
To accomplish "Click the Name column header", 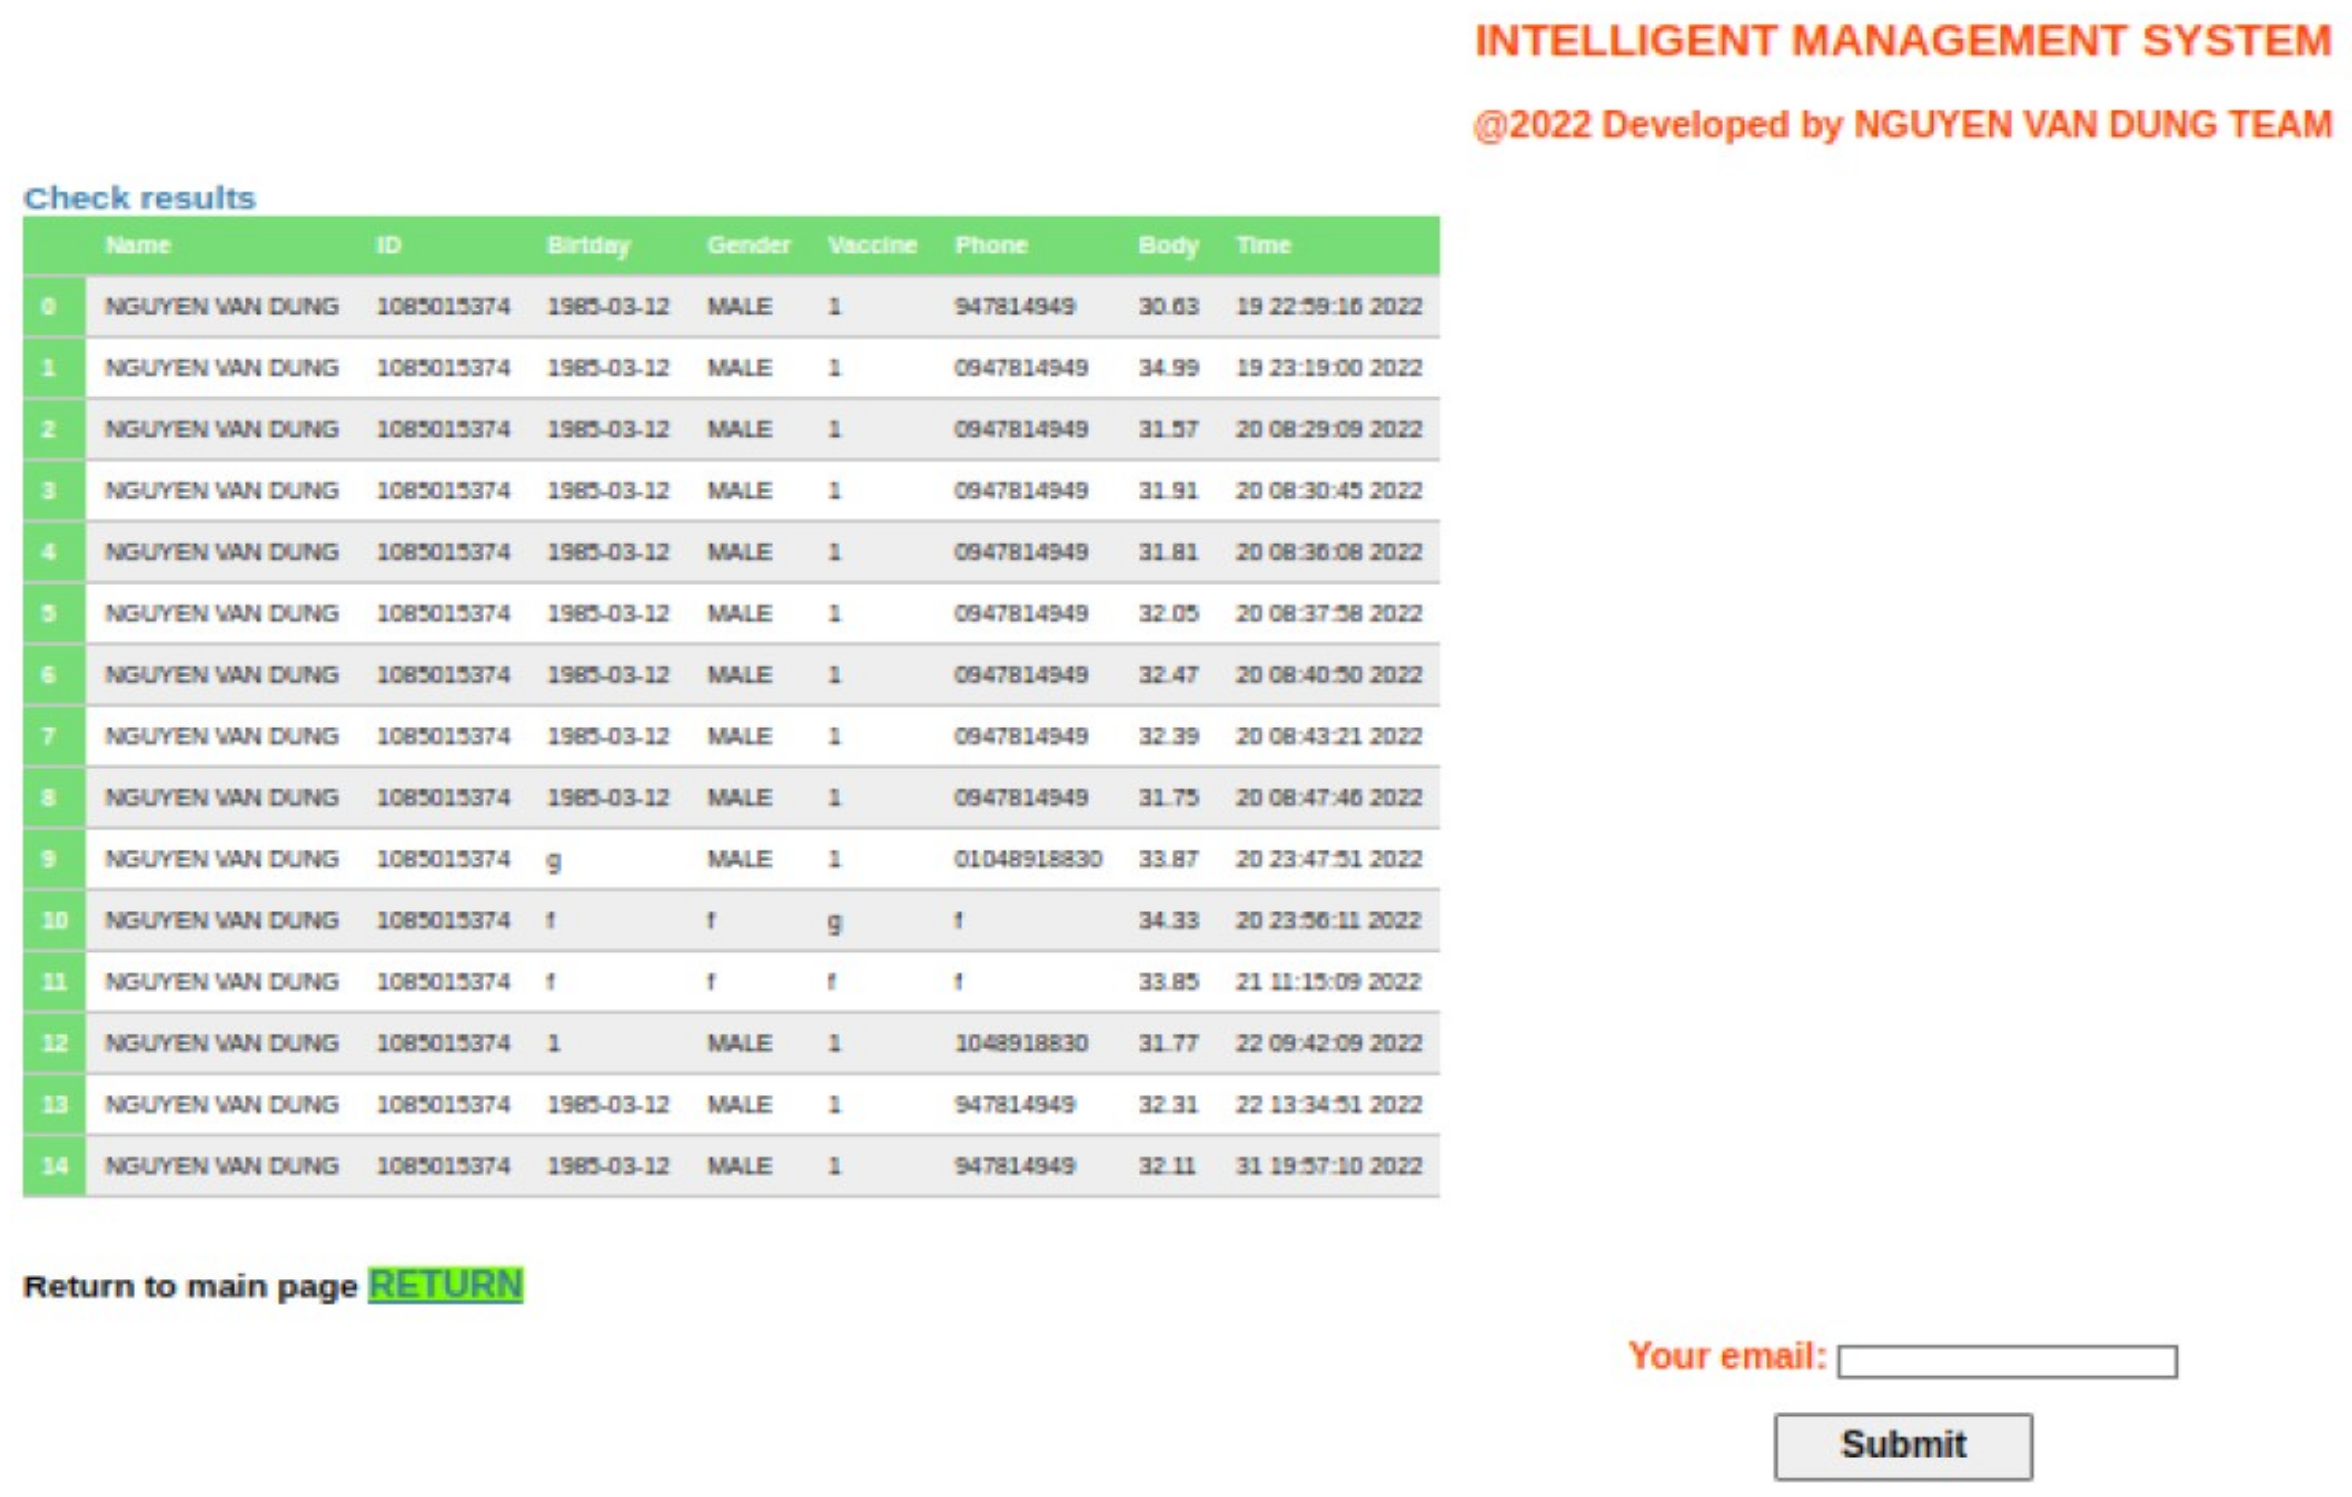I will (138, 245).
